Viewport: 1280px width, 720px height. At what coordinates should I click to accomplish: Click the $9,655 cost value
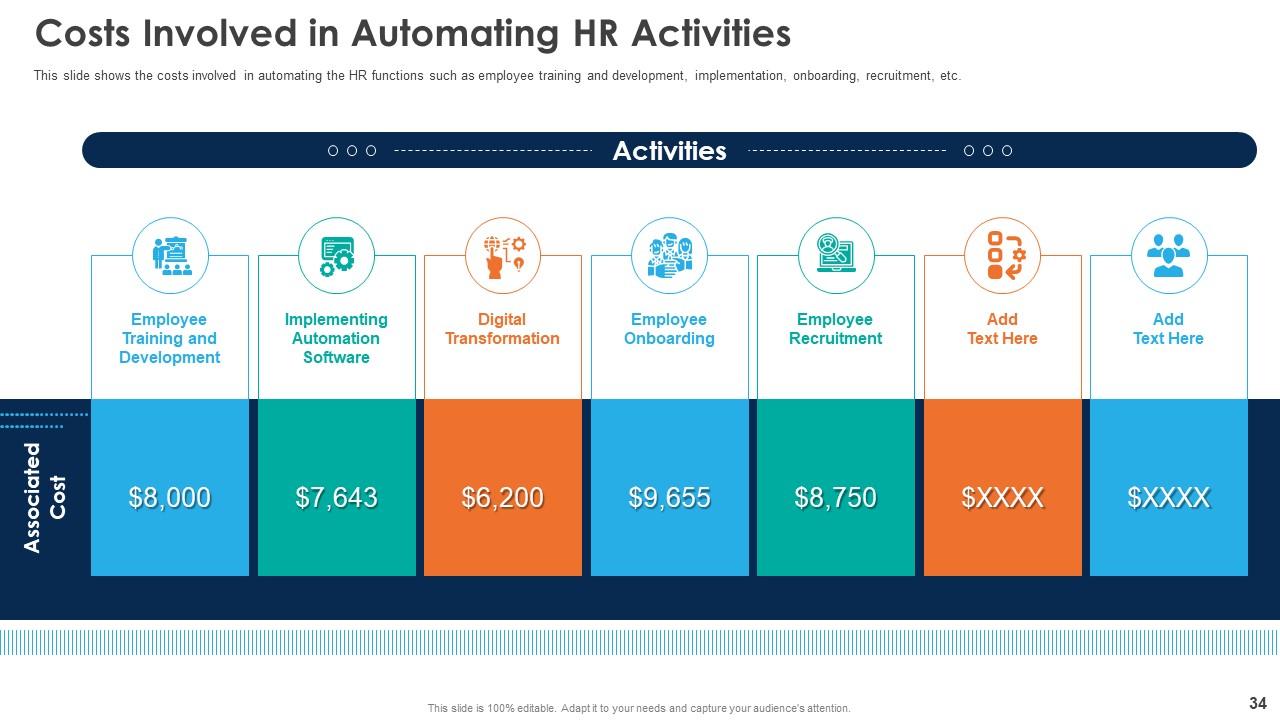coord(669,497)
